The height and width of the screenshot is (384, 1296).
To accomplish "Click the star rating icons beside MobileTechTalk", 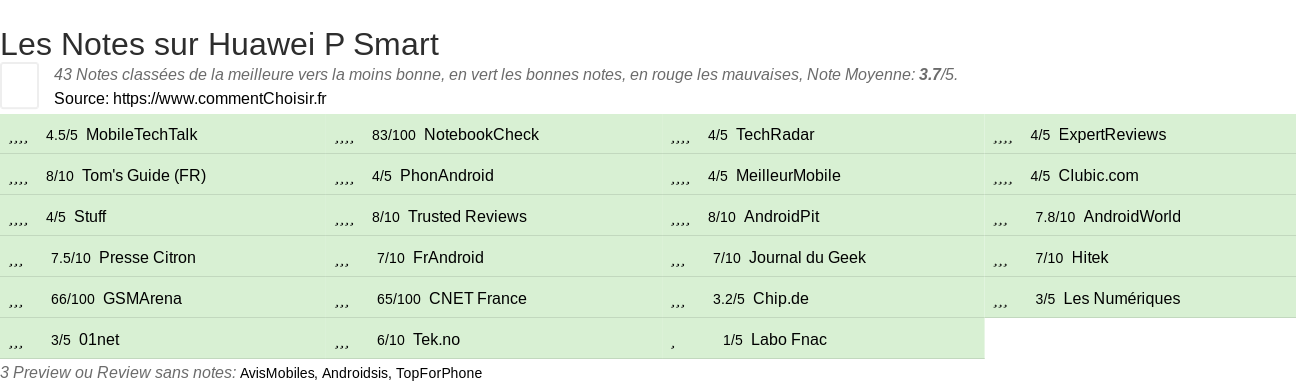I will click(x=18, y=135).
